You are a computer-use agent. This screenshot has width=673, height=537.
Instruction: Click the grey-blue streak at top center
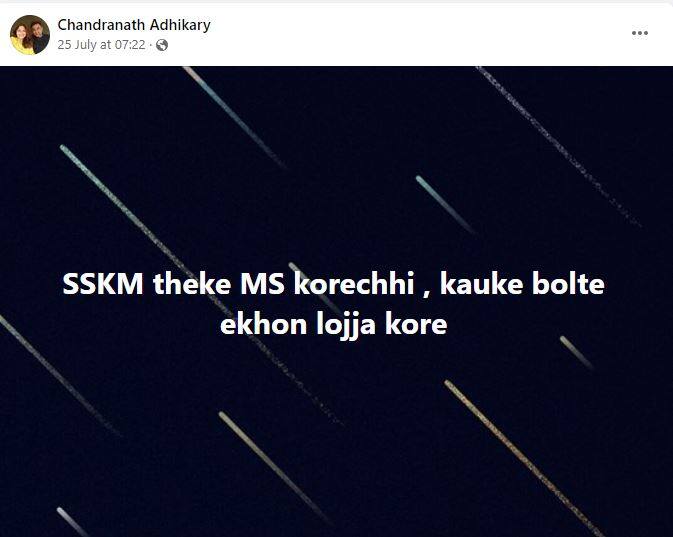click(x=234, y=117)
